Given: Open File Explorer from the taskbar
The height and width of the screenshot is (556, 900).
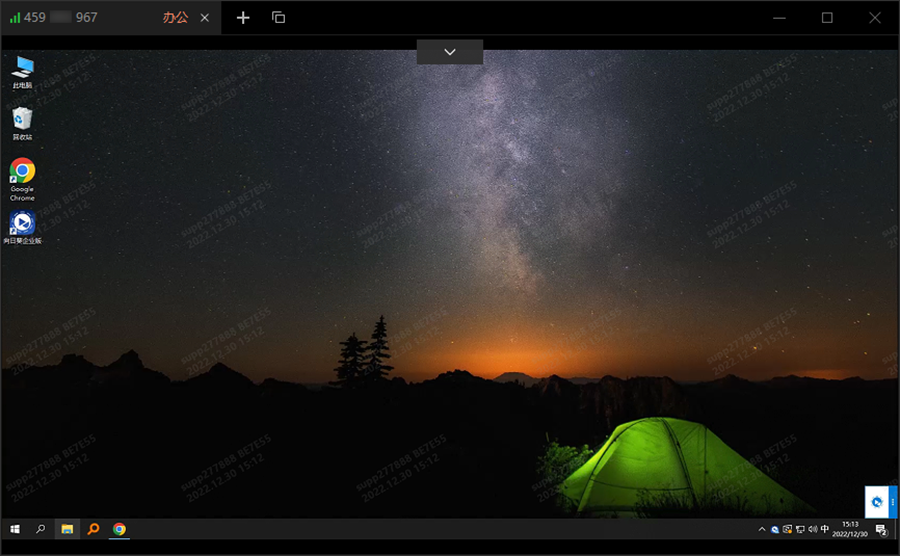Looking at the screenshot, I should pyautogui.click(x=67, y=529).
